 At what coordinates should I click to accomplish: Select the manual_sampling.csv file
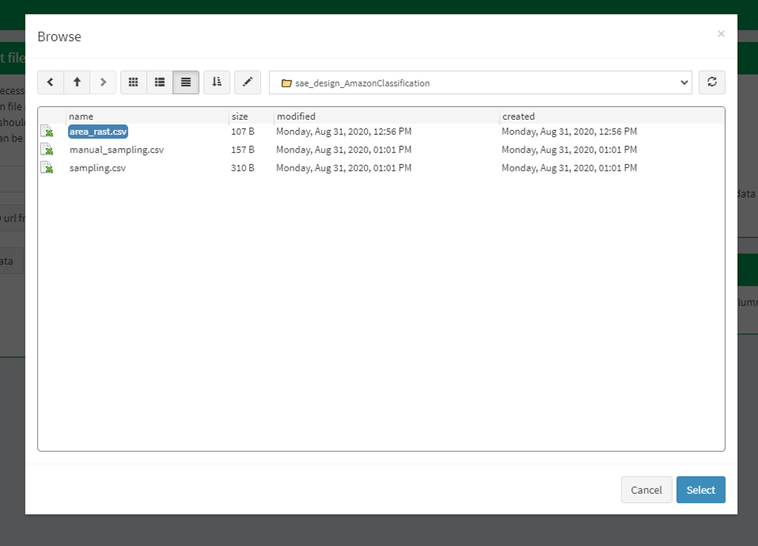116,150
